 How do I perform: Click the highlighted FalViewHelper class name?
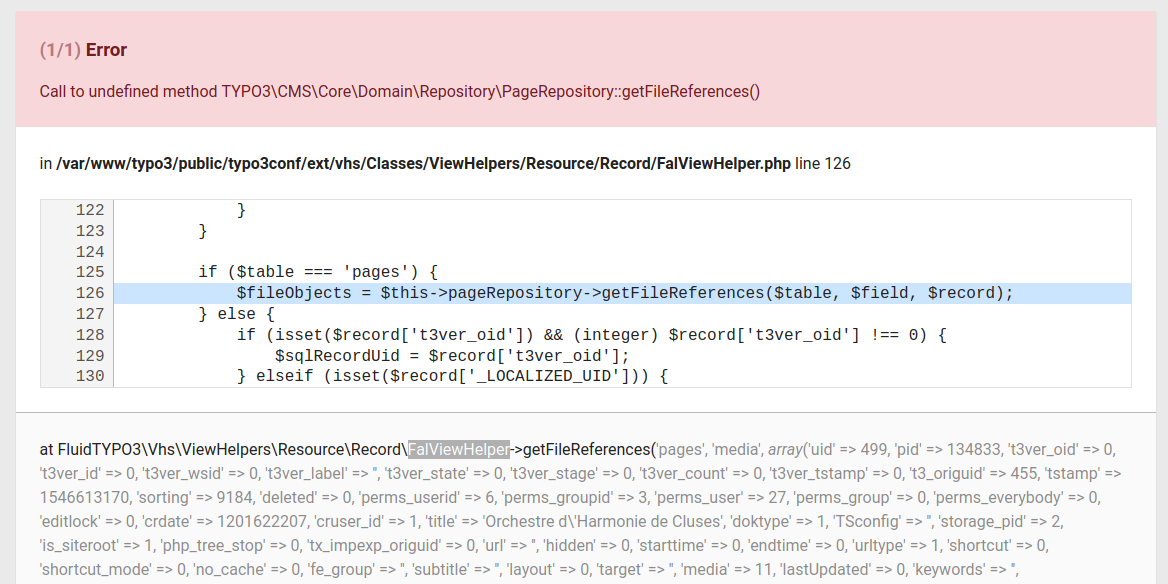pos(459,449)
